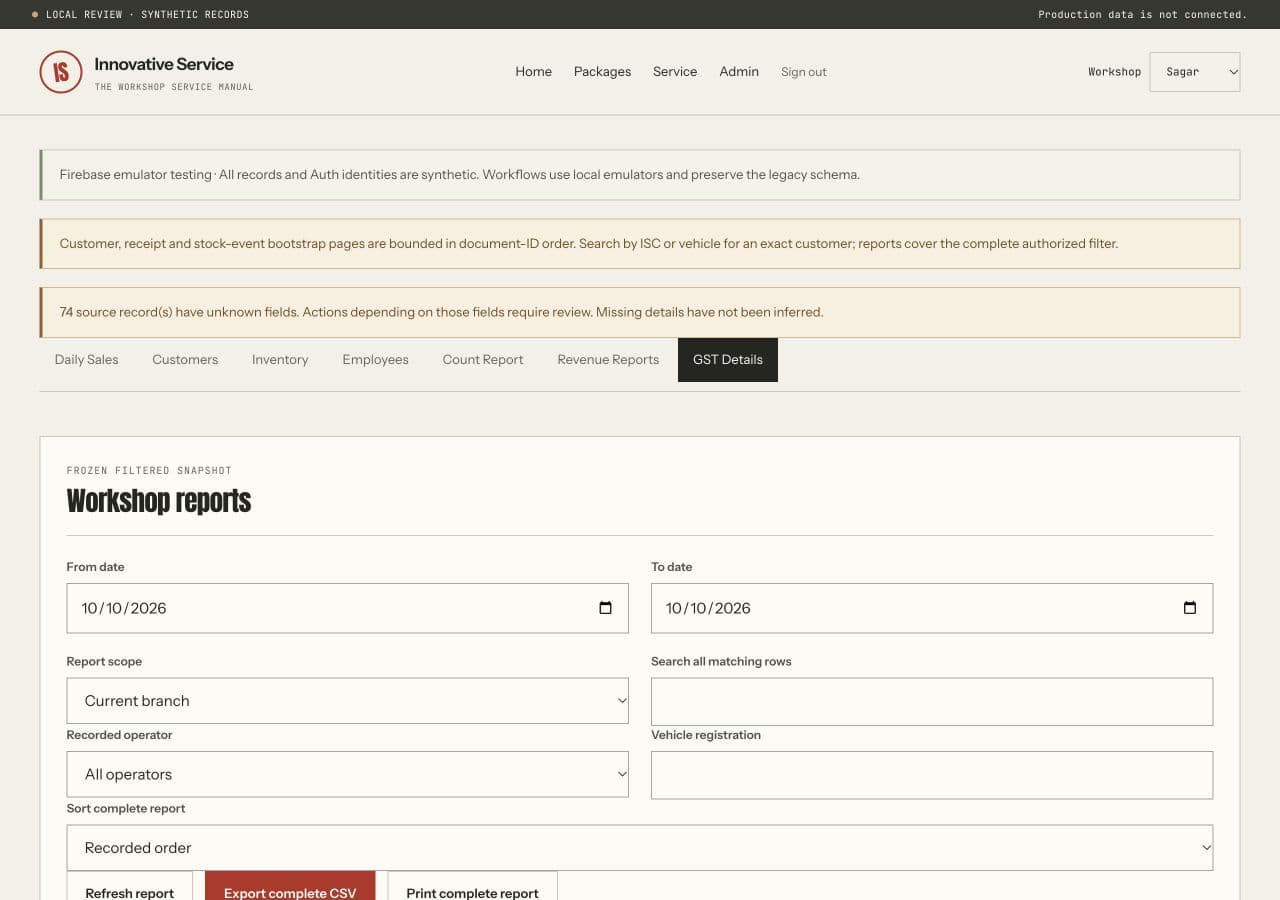The height and width of the screenshot is (900, 1280).
Task: Open the To date calendar picker icon
Action: [1190, 608]
